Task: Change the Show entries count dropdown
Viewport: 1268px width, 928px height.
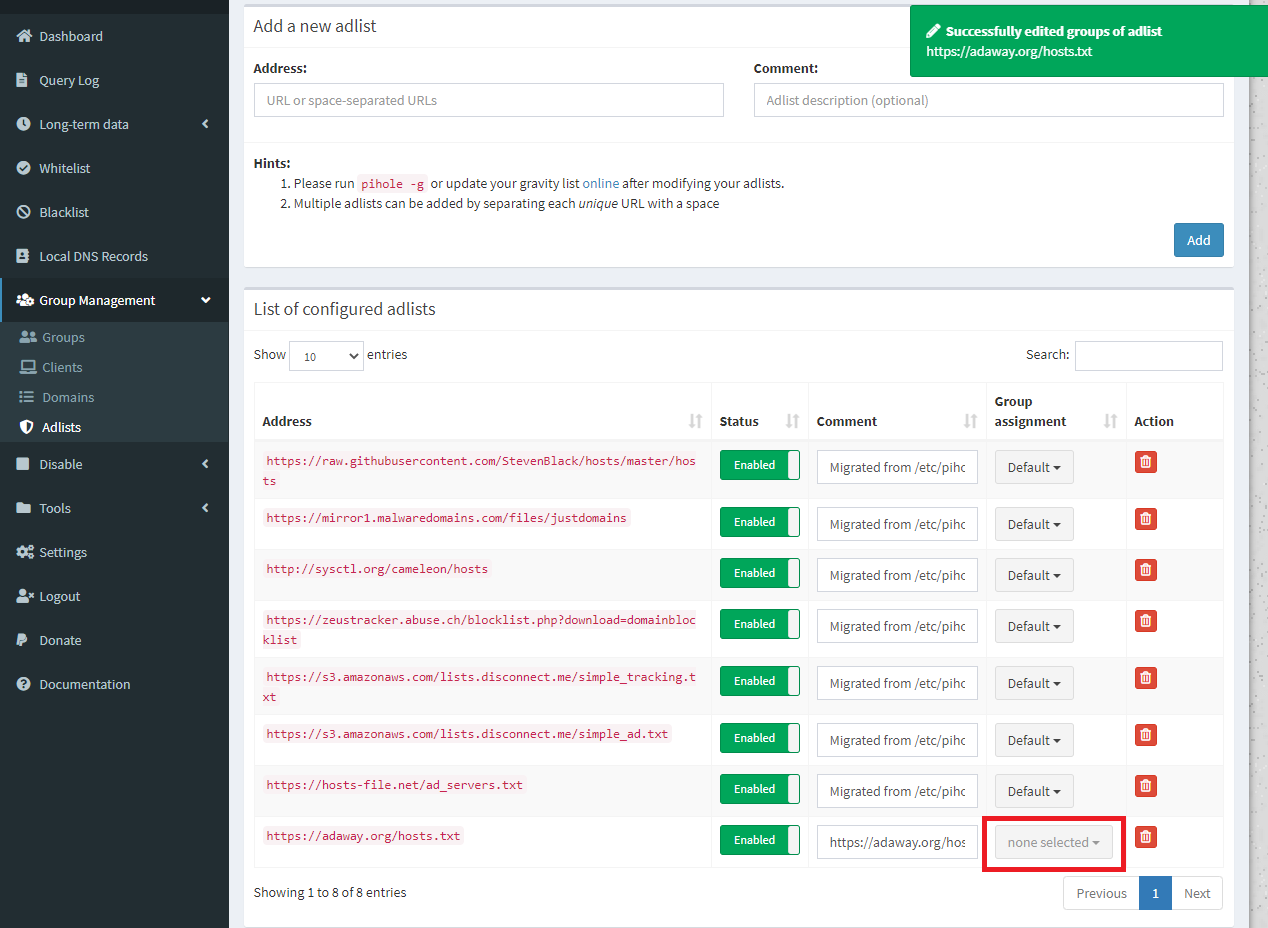Action: [x=326, y=355]
